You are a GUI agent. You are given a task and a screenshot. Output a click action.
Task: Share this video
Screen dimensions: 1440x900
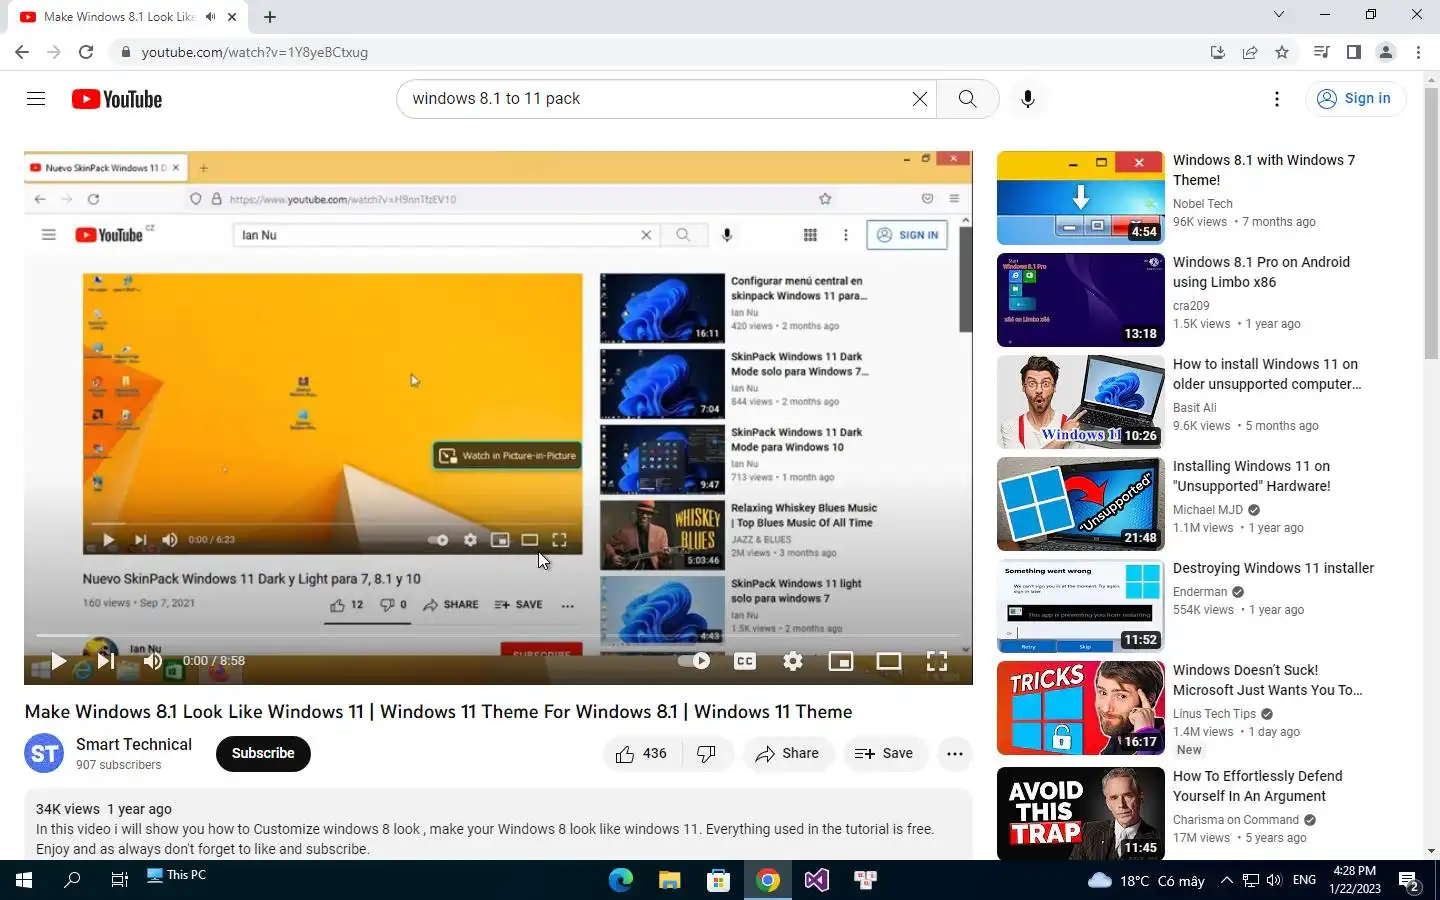click(787, 754)
